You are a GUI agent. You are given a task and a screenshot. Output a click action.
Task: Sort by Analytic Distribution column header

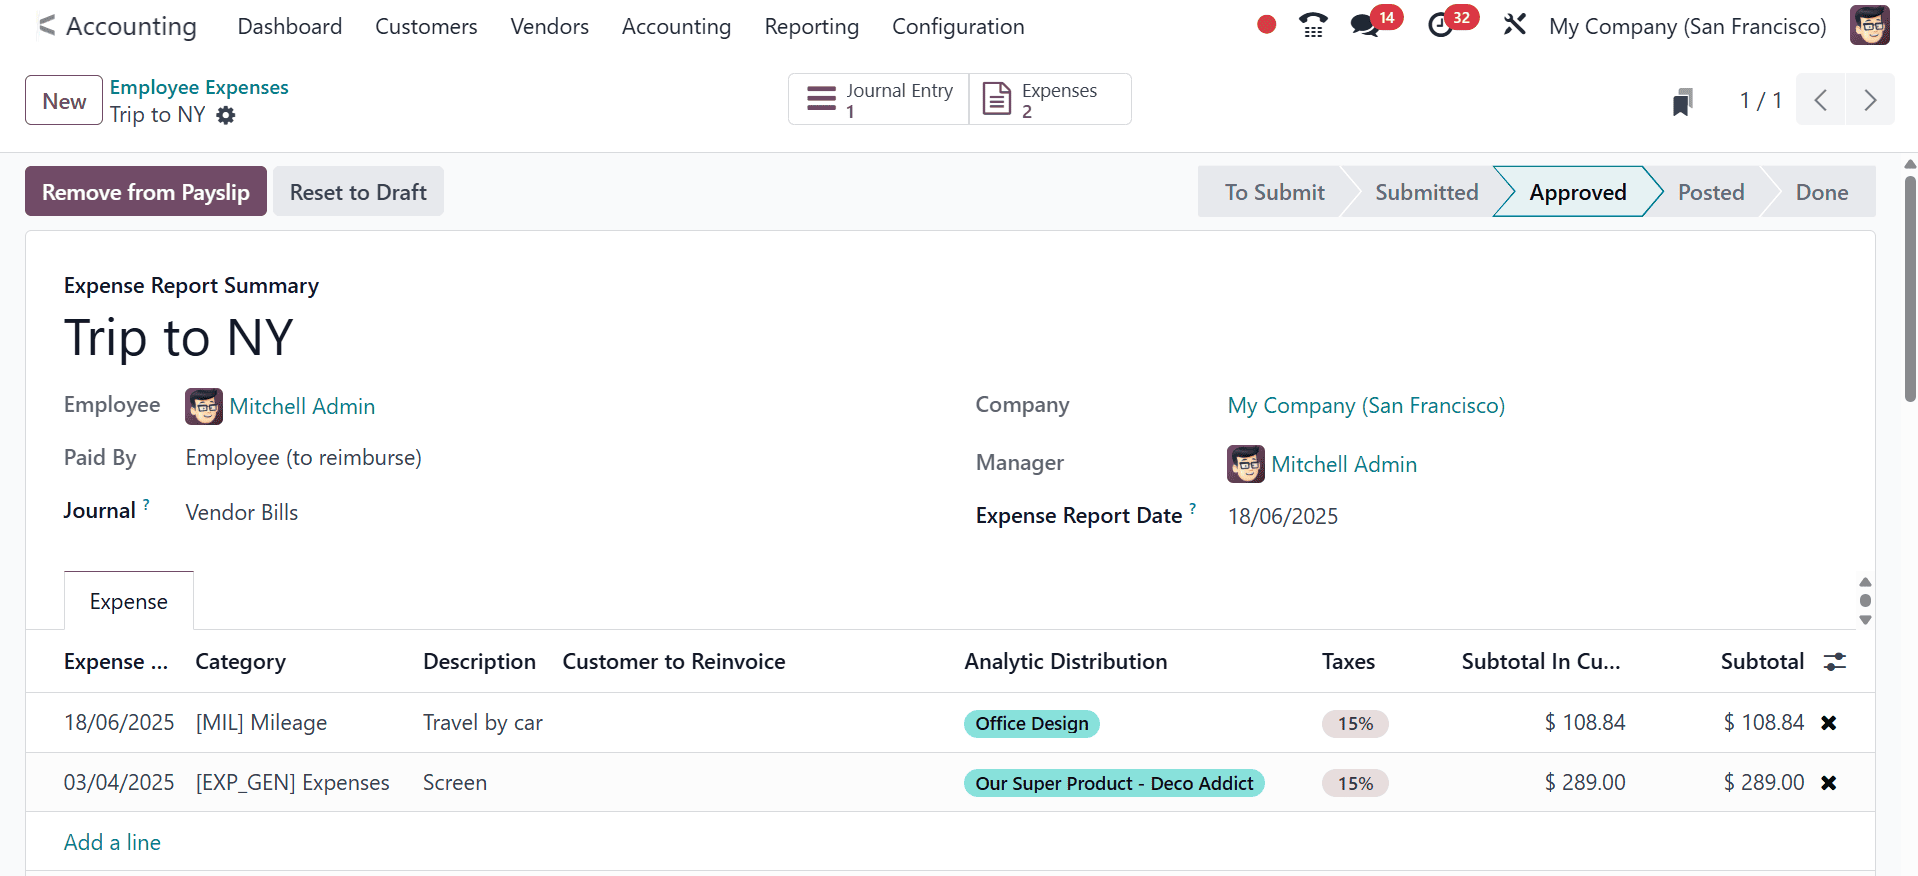pos(1066,661)
